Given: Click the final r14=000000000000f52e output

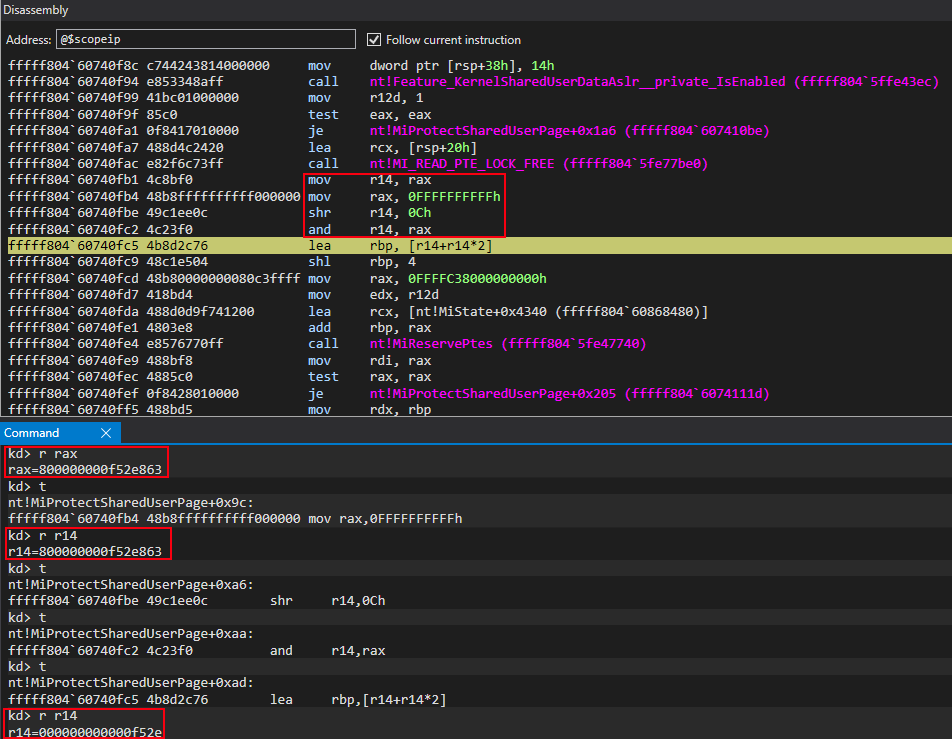Looking at the screenshot, I should pyautogui.click(x=84, y=731).
